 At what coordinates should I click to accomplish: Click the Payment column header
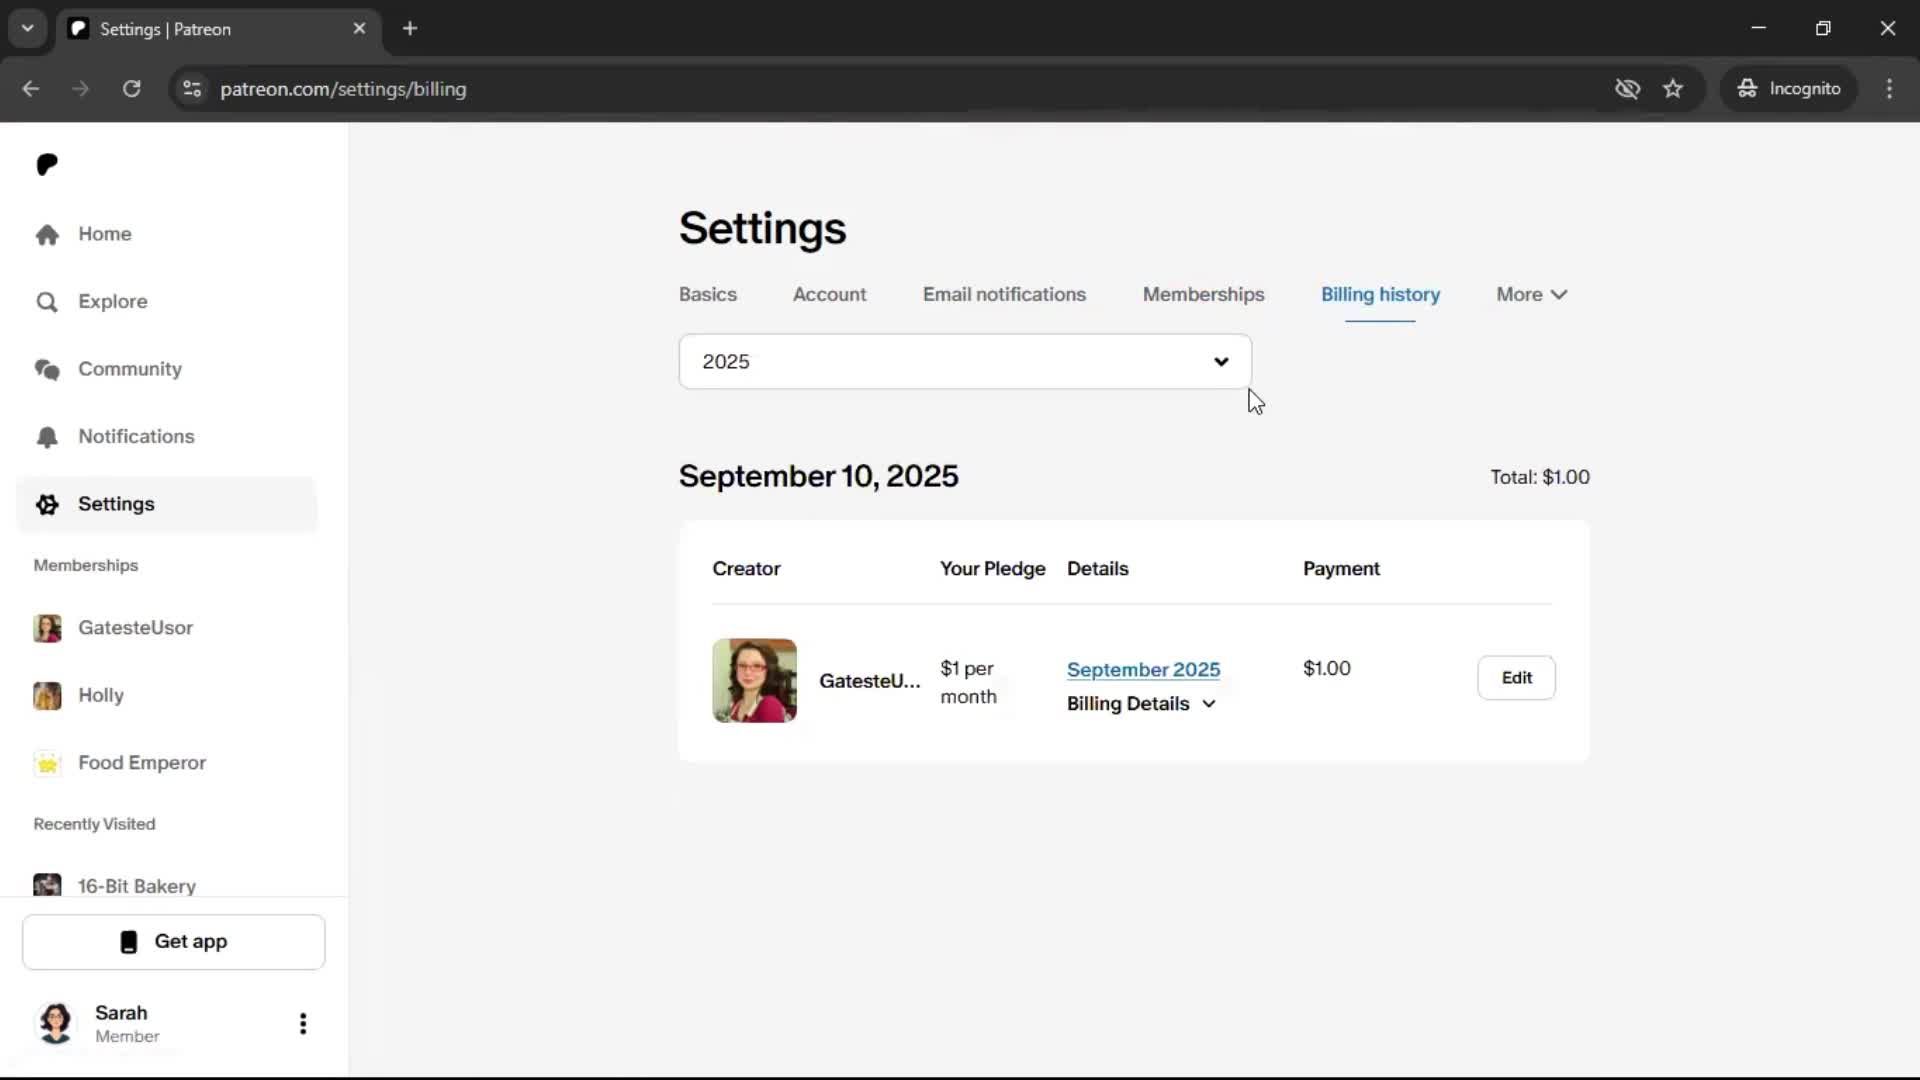click(x=1341, y=569)
